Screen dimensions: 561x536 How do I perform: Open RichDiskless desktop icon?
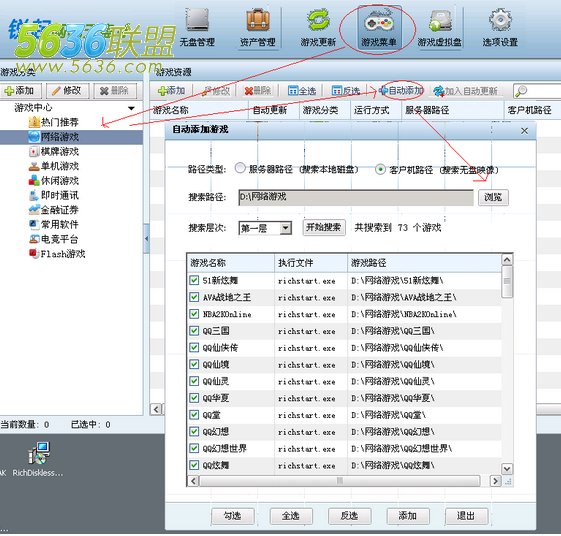pos(38,459)
